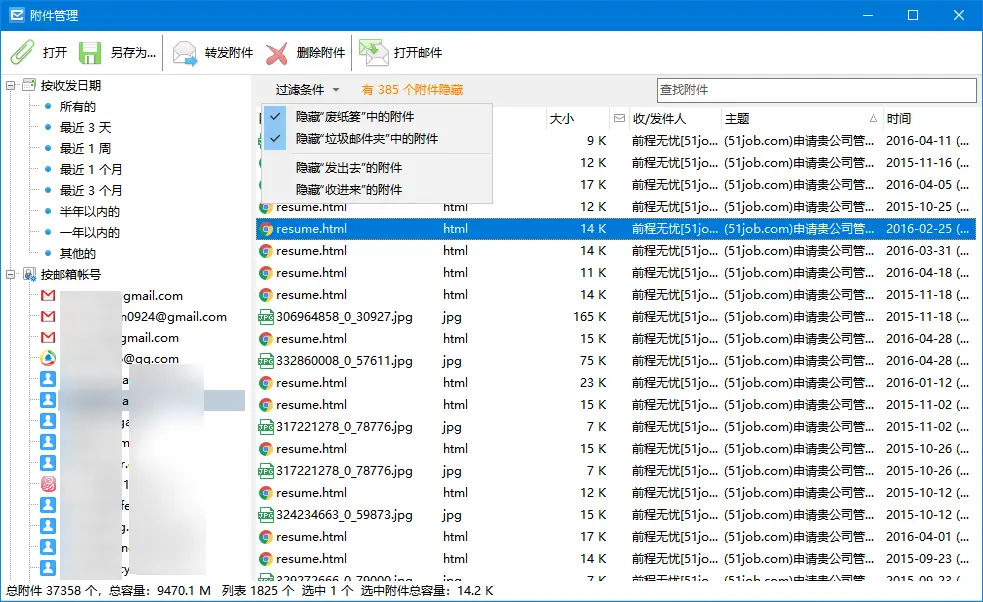Select 332860008_0_57611.jpg file

click(344, 361)
